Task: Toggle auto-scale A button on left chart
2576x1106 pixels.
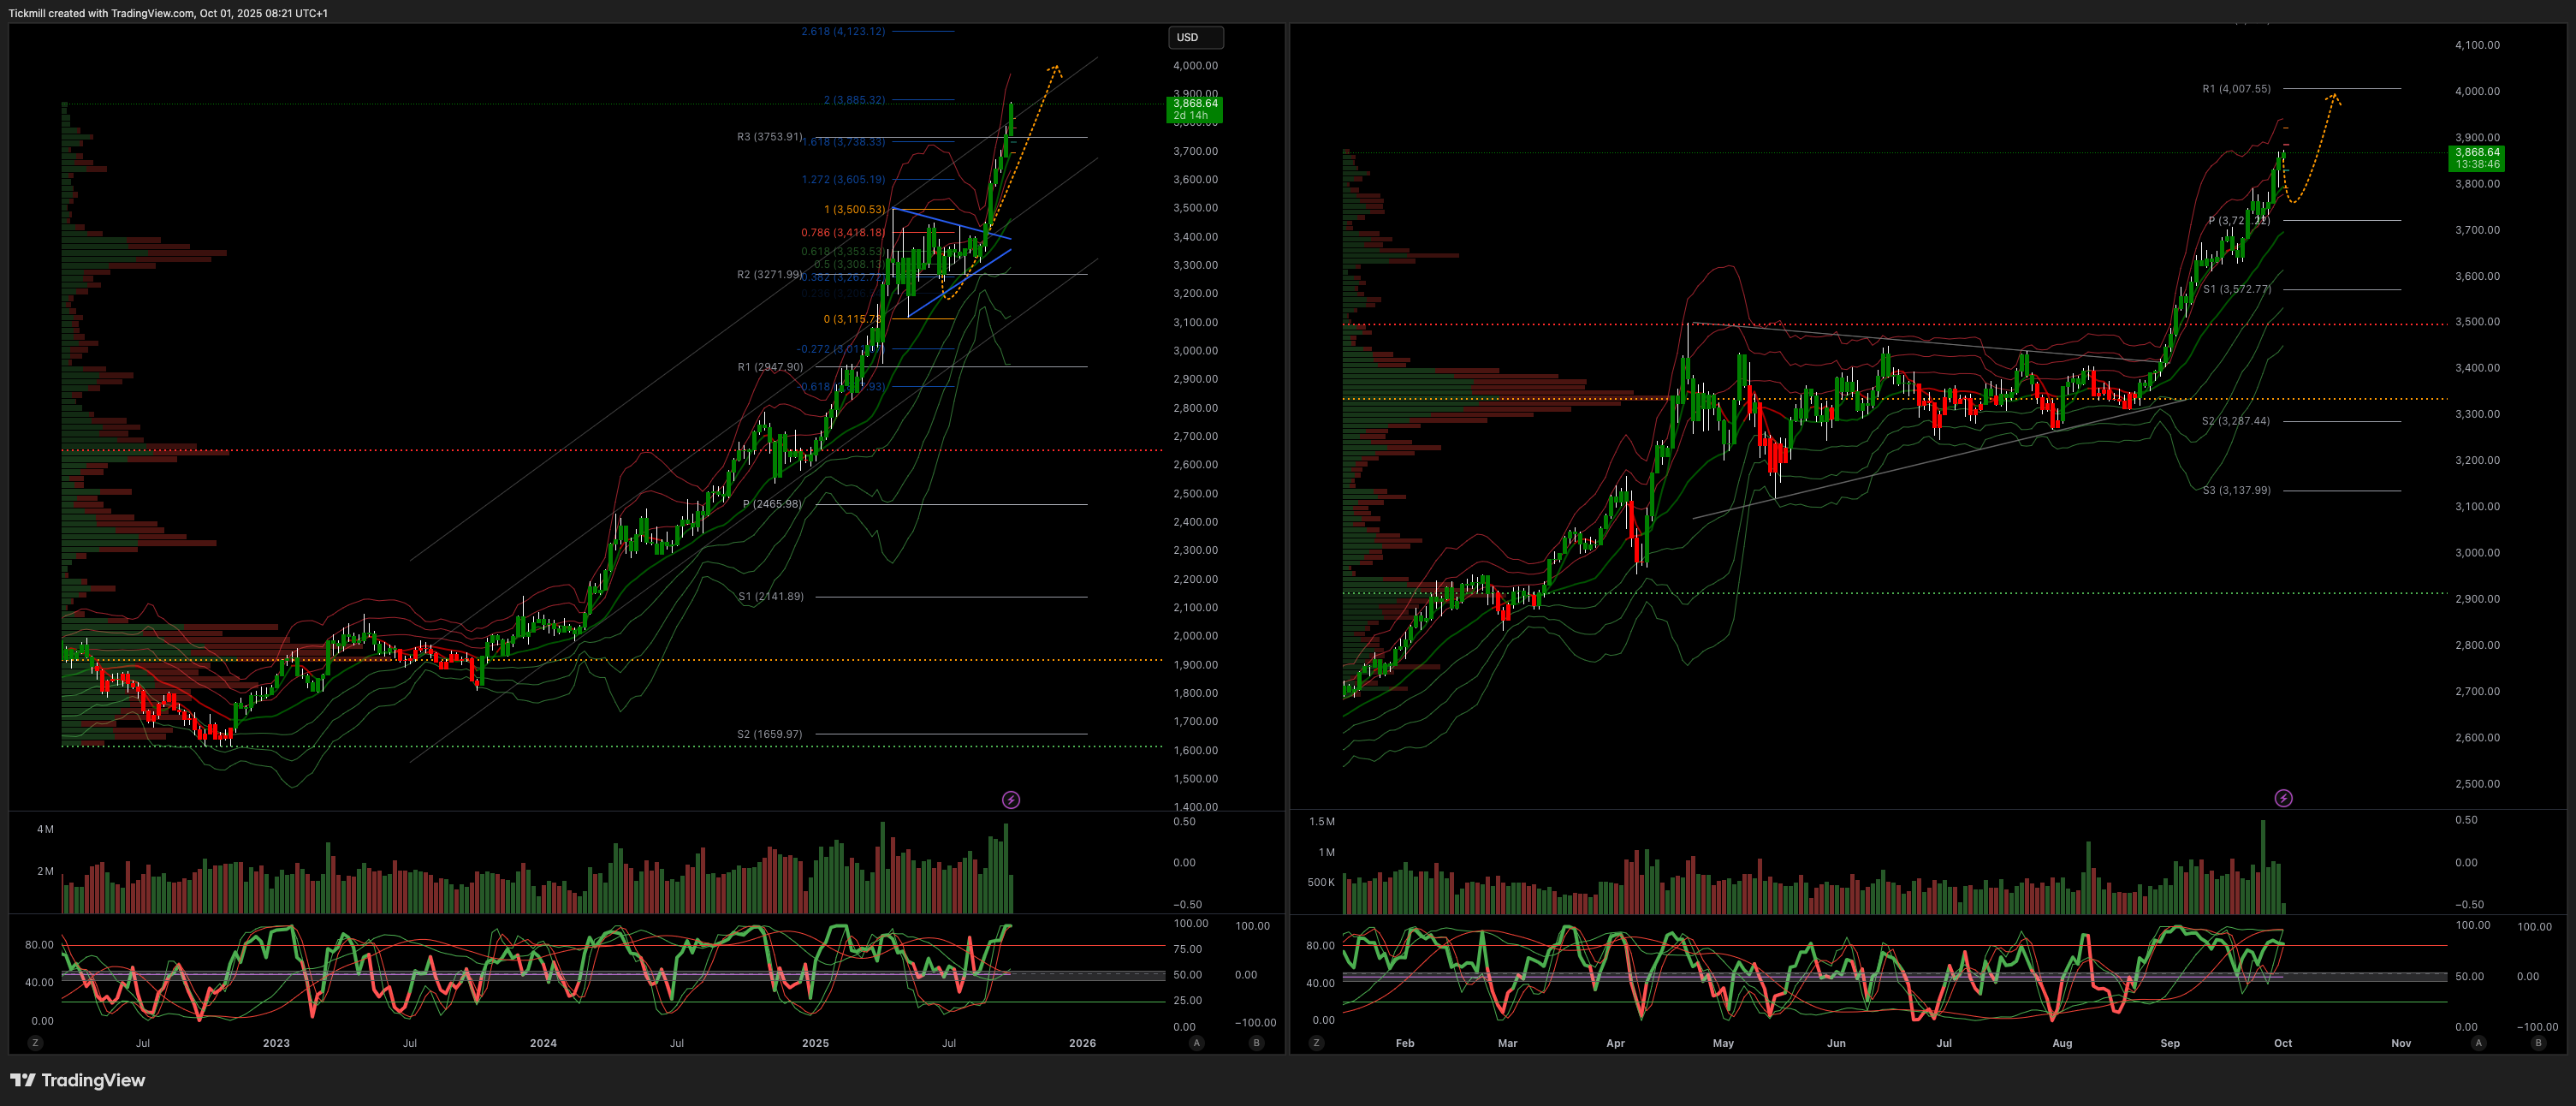Action: 1196,1043
